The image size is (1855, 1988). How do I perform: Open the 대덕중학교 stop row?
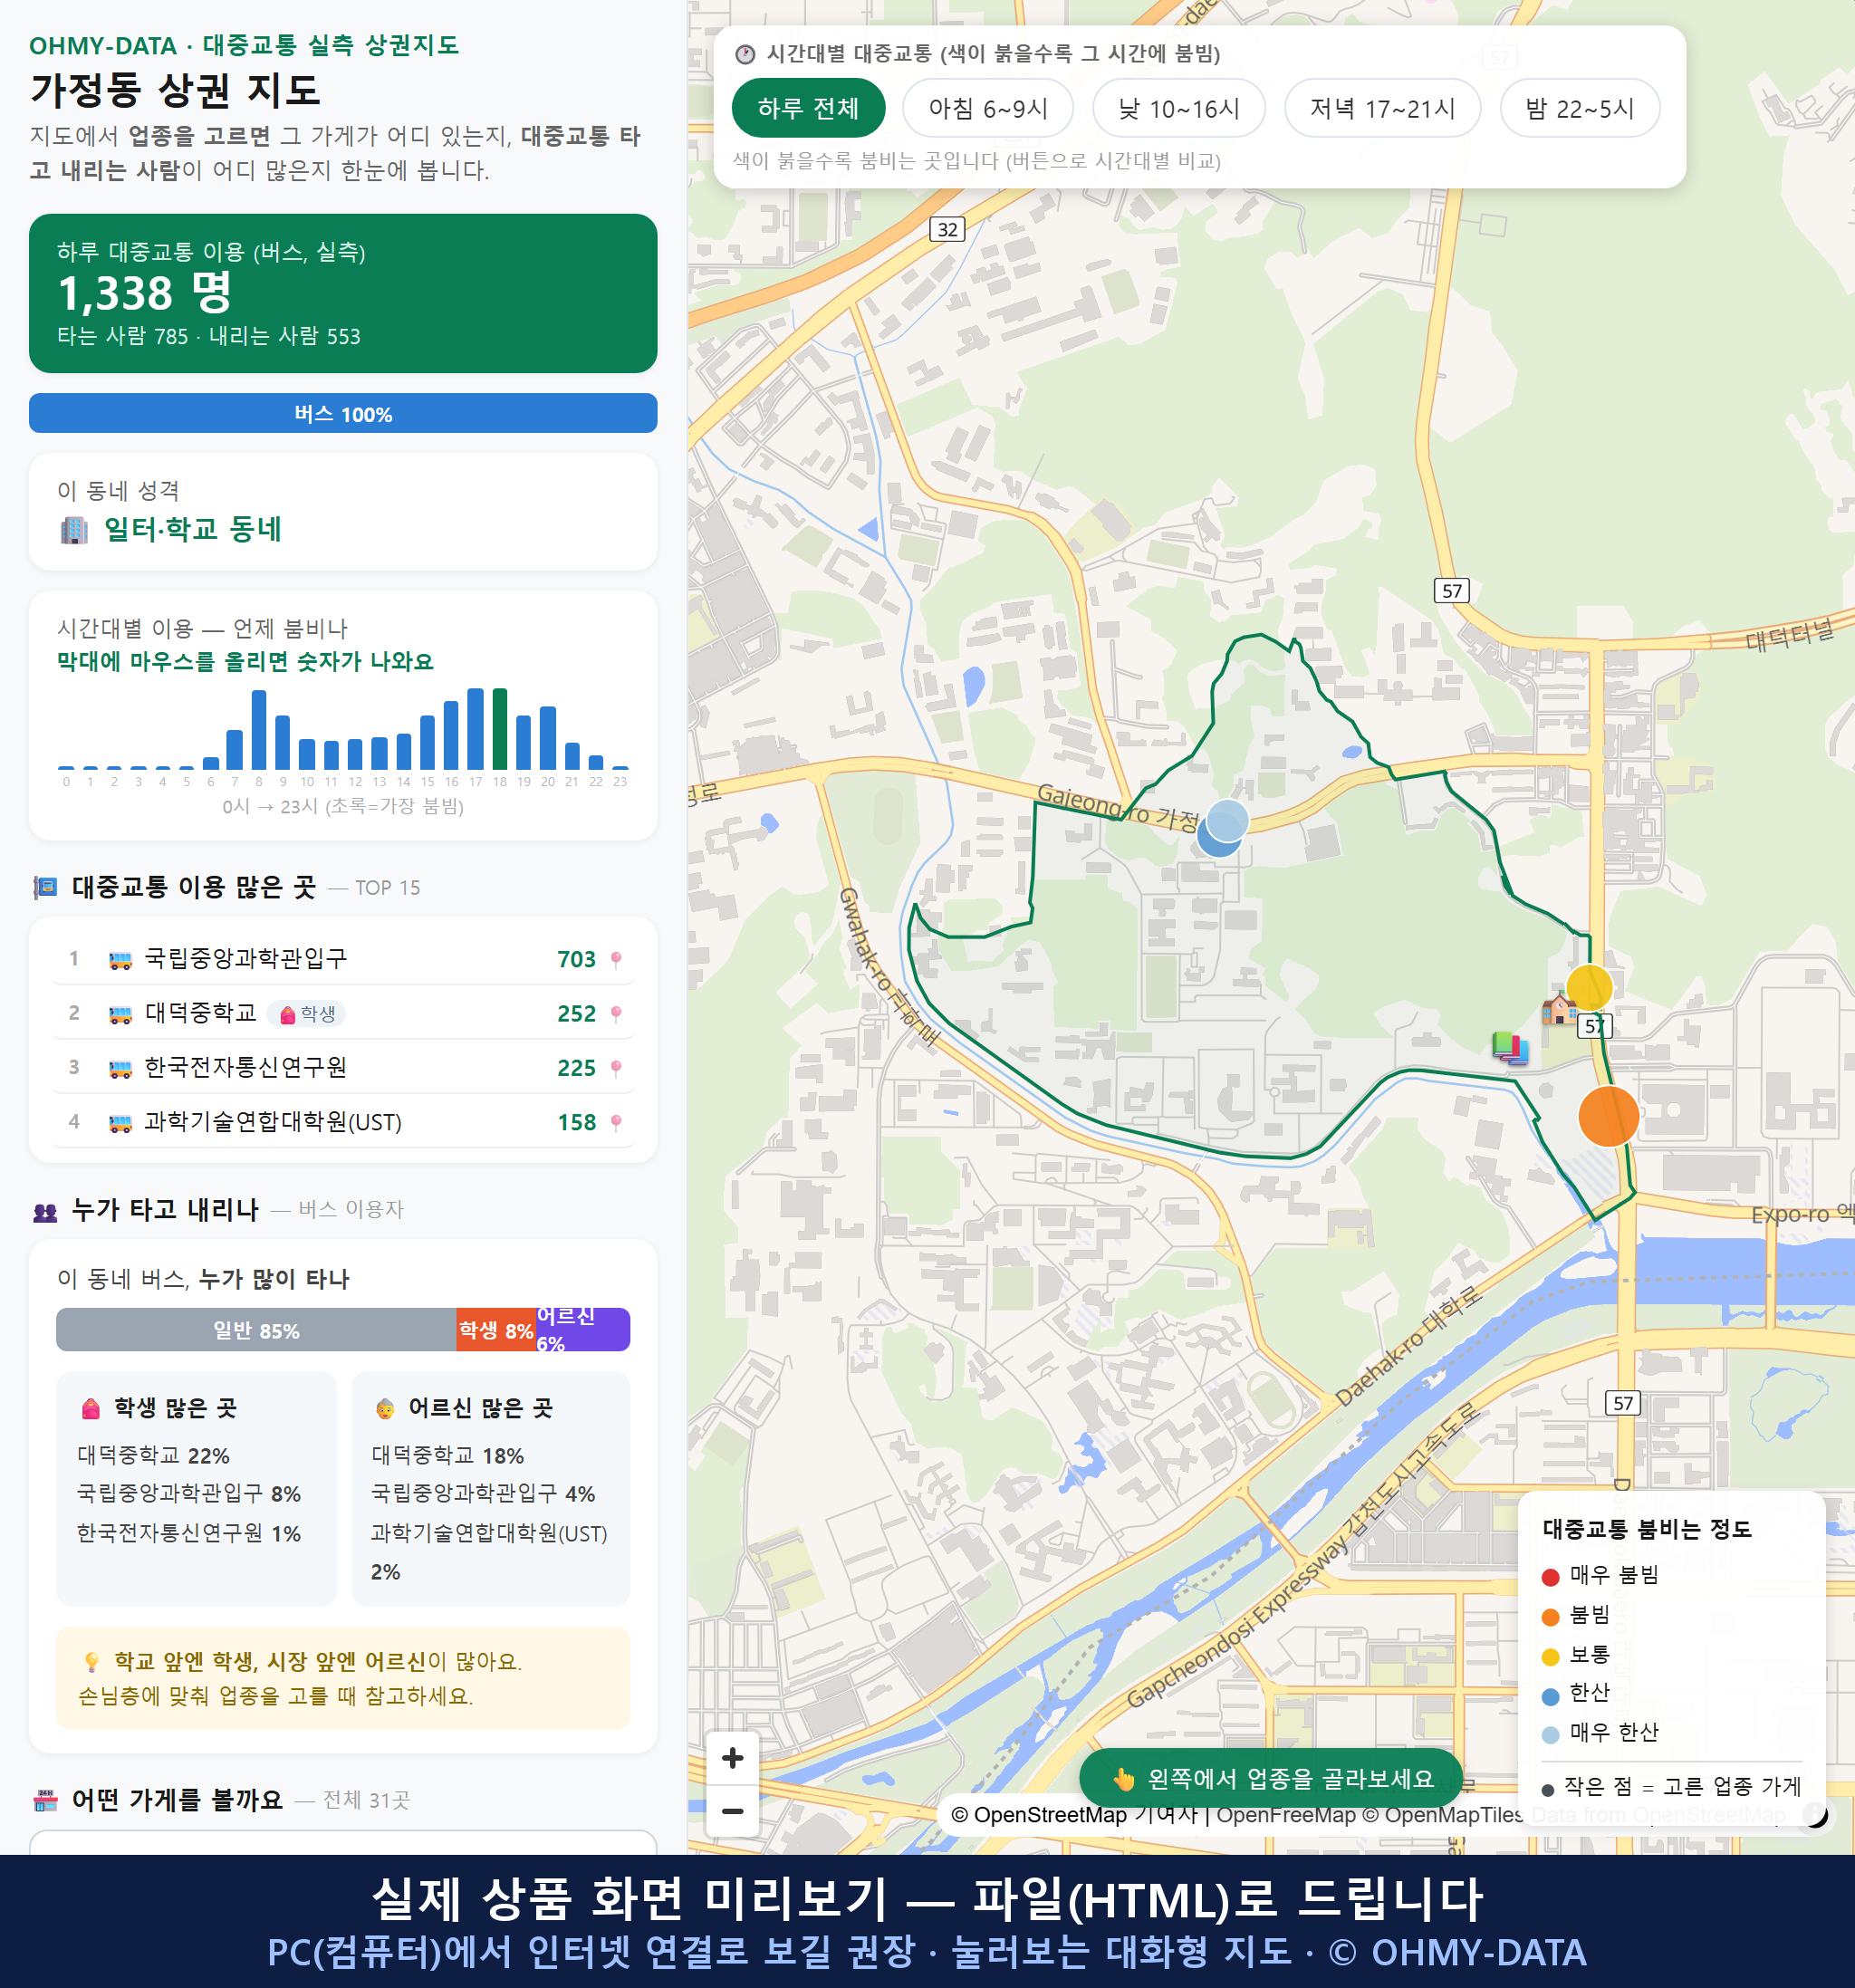pos(343,1013)
